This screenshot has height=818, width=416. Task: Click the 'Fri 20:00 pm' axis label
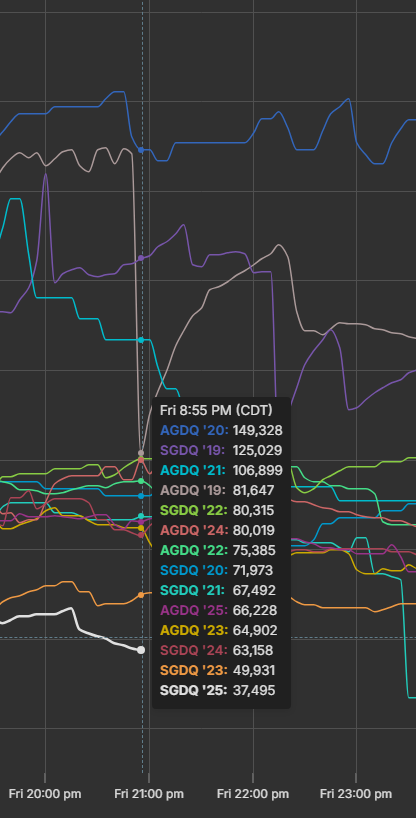click(45, 794)
